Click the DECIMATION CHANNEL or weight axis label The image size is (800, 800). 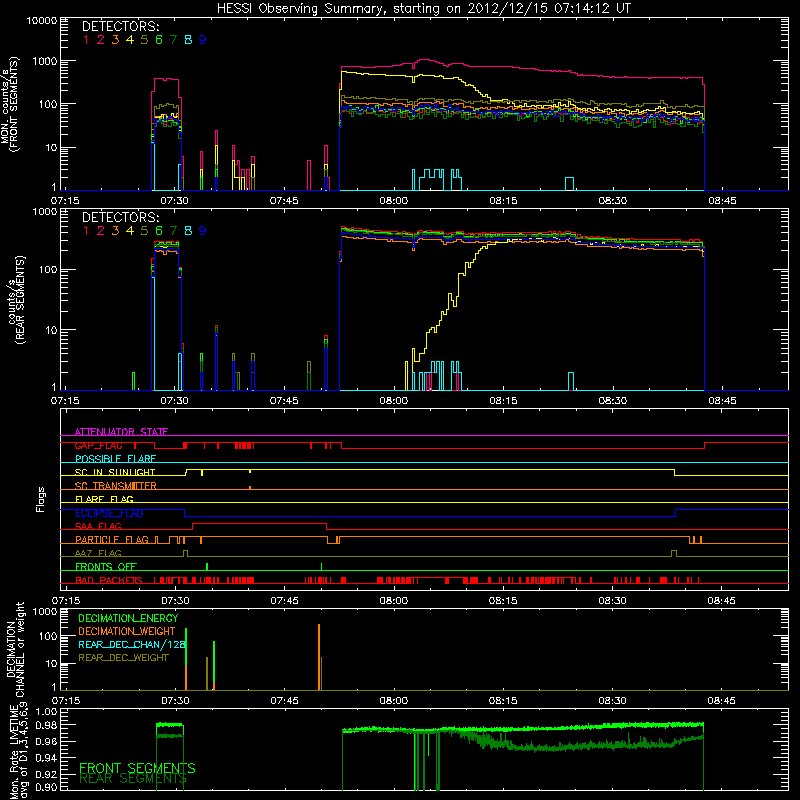point(15,649)
